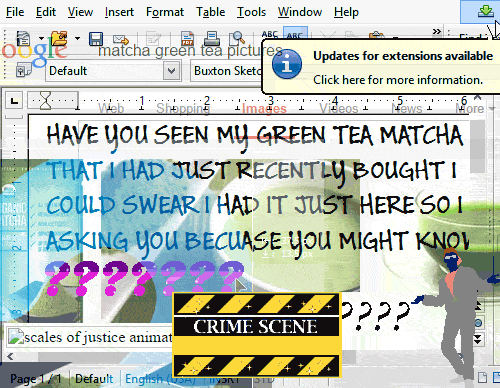Click the Google logo
Screen dimensions: 500x388
pos(34,51)
